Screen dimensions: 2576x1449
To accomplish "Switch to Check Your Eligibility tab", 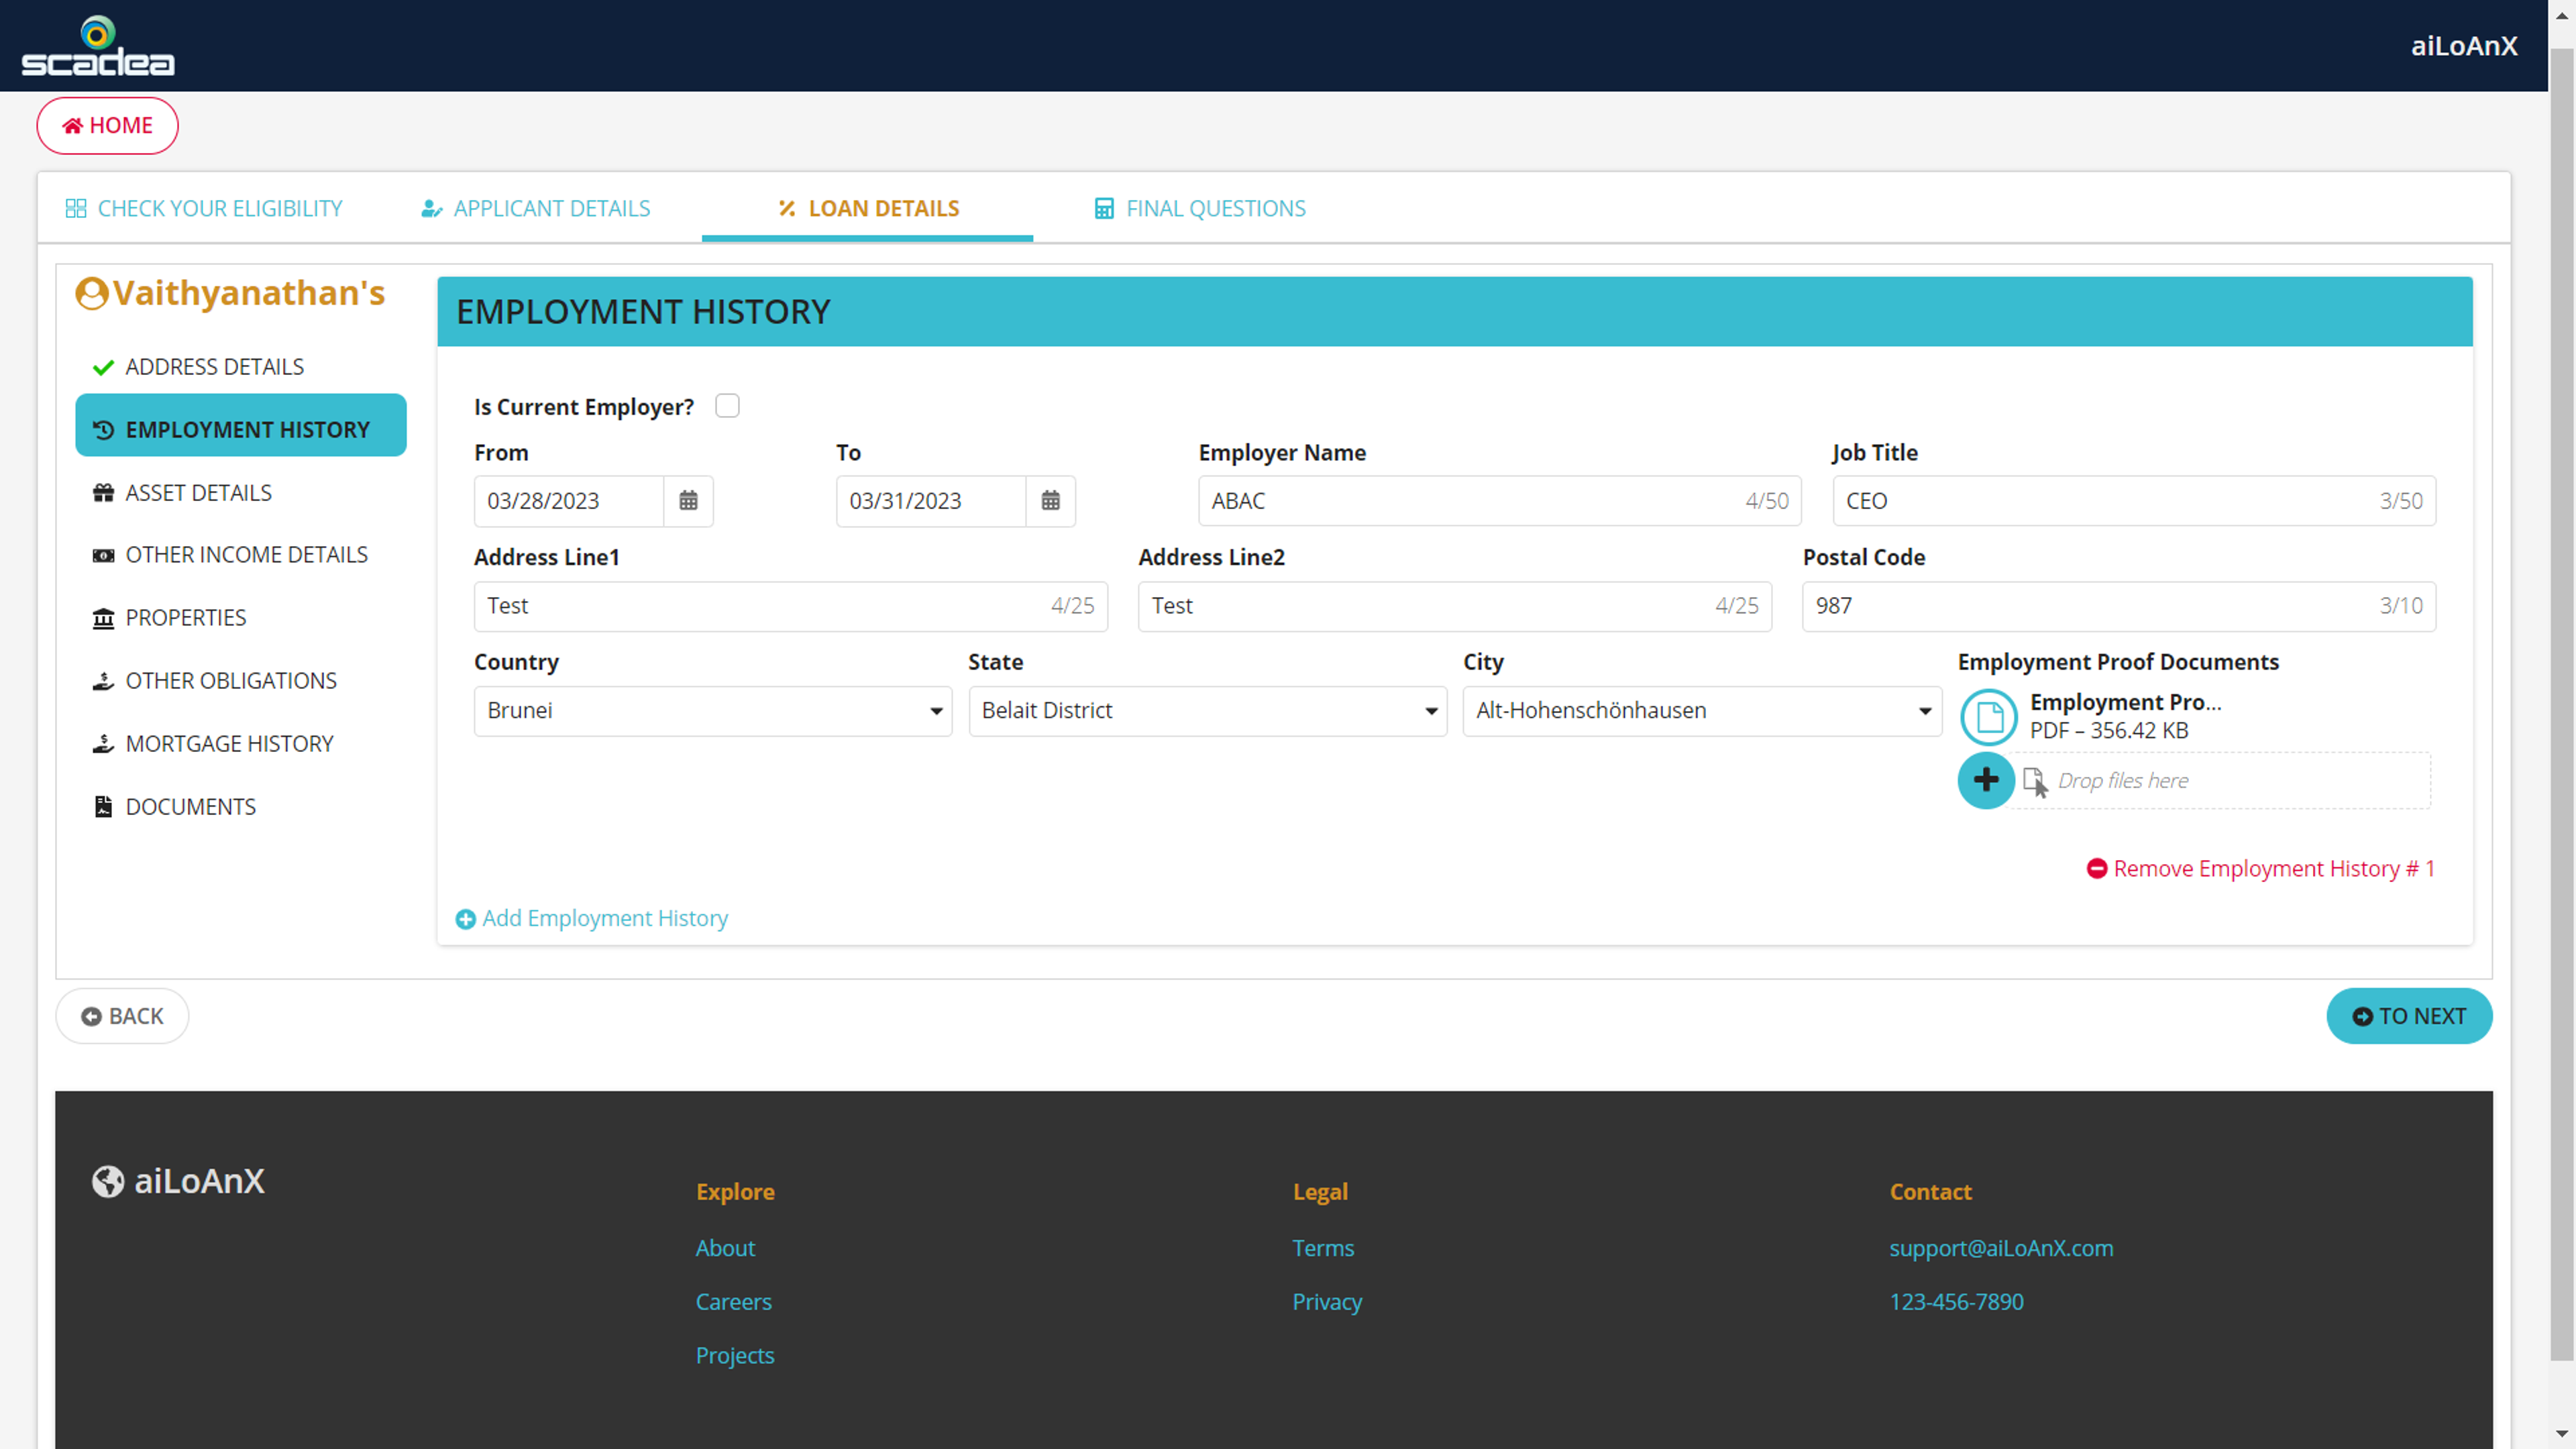I will click(204, 209).
